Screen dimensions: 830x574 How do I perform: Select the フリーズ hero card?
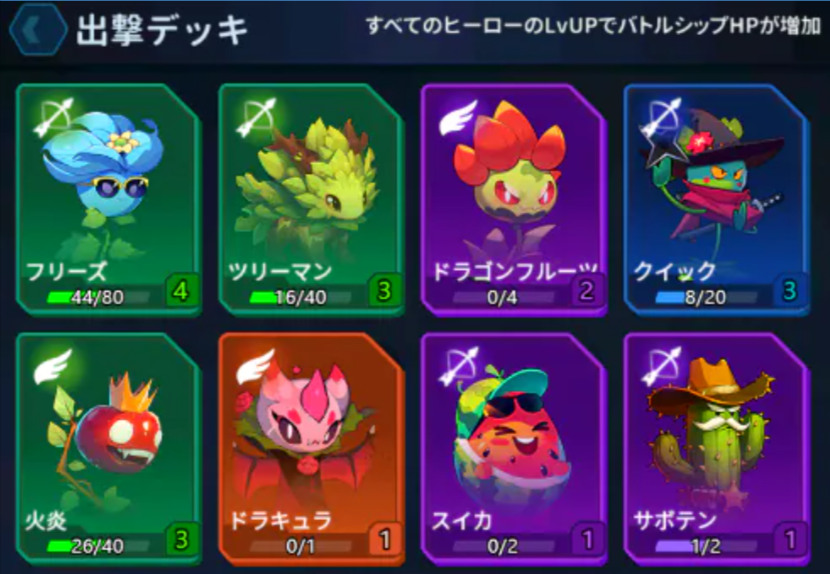[109, 200]
